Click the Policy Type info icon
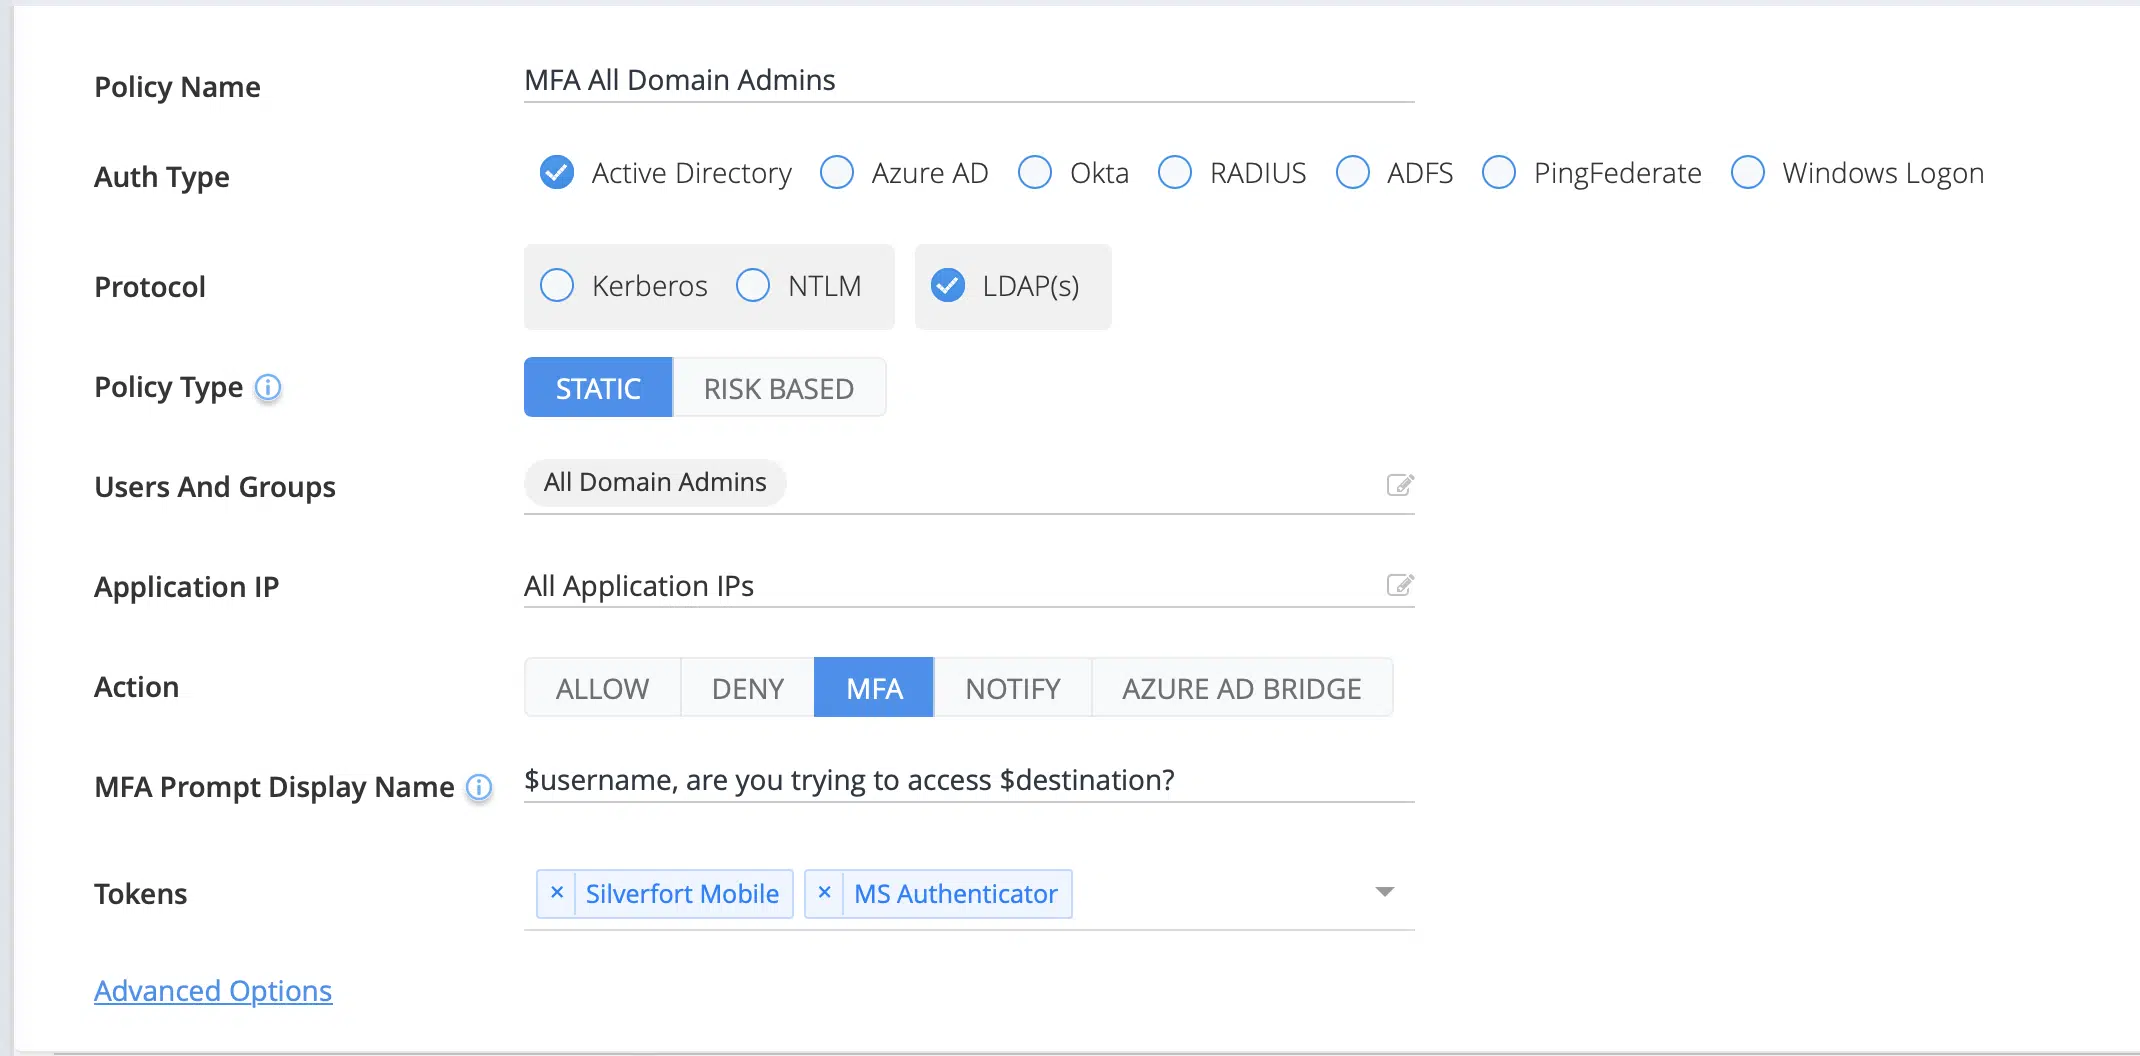The height and width of the screenshot is (1056, 2140). [x=268, y=387]
